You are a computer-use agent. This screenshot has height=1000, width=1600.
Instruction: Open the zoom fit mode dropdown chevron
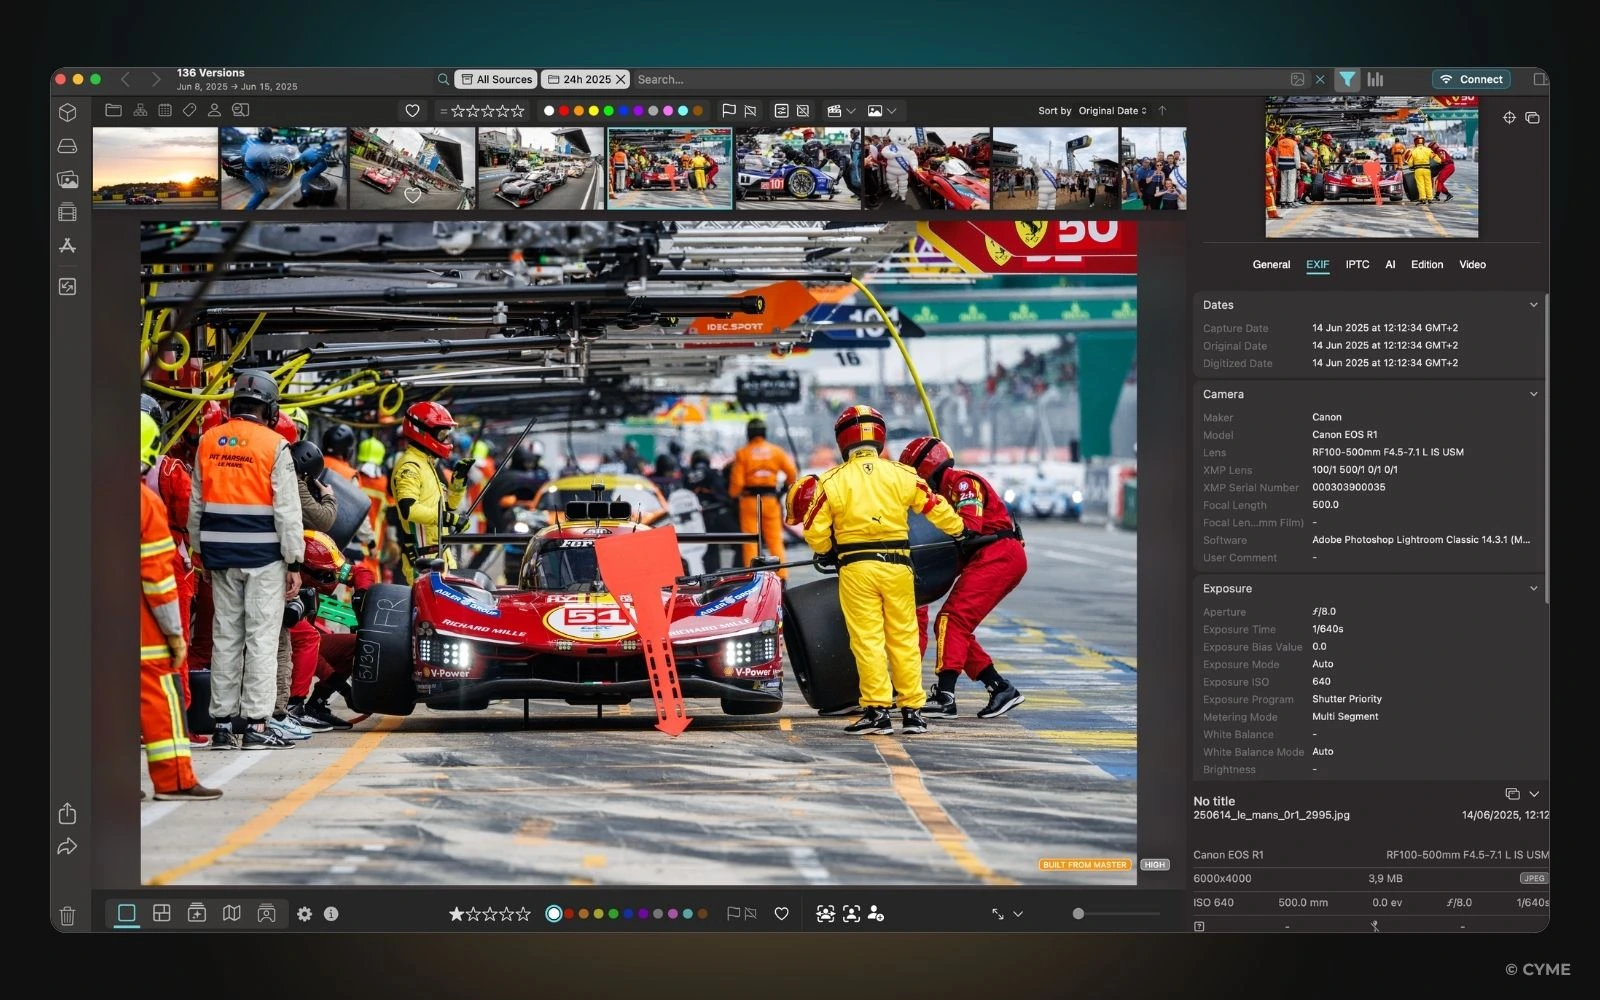pyautogui.click(x=1018, y=914)
